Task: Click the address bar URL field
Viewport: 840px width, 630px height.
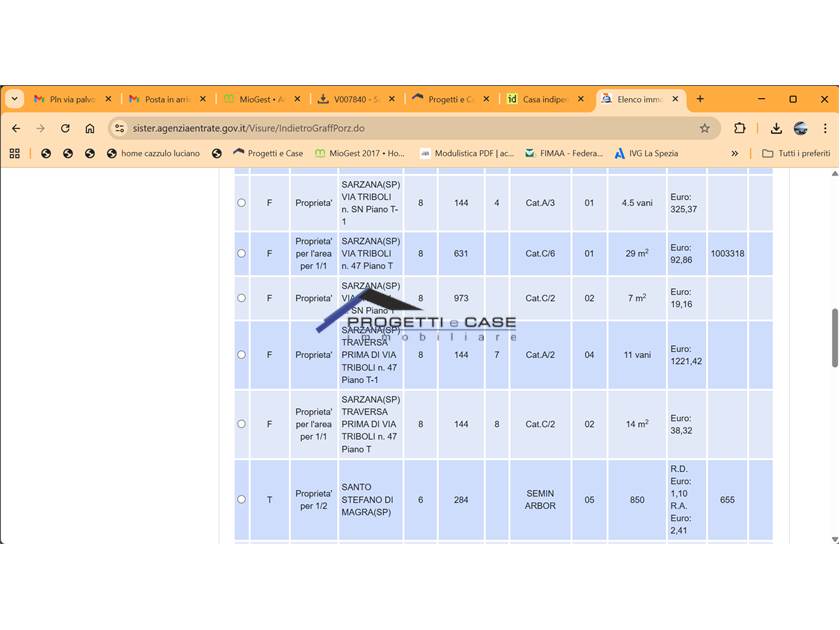Action: coord(400,128)
